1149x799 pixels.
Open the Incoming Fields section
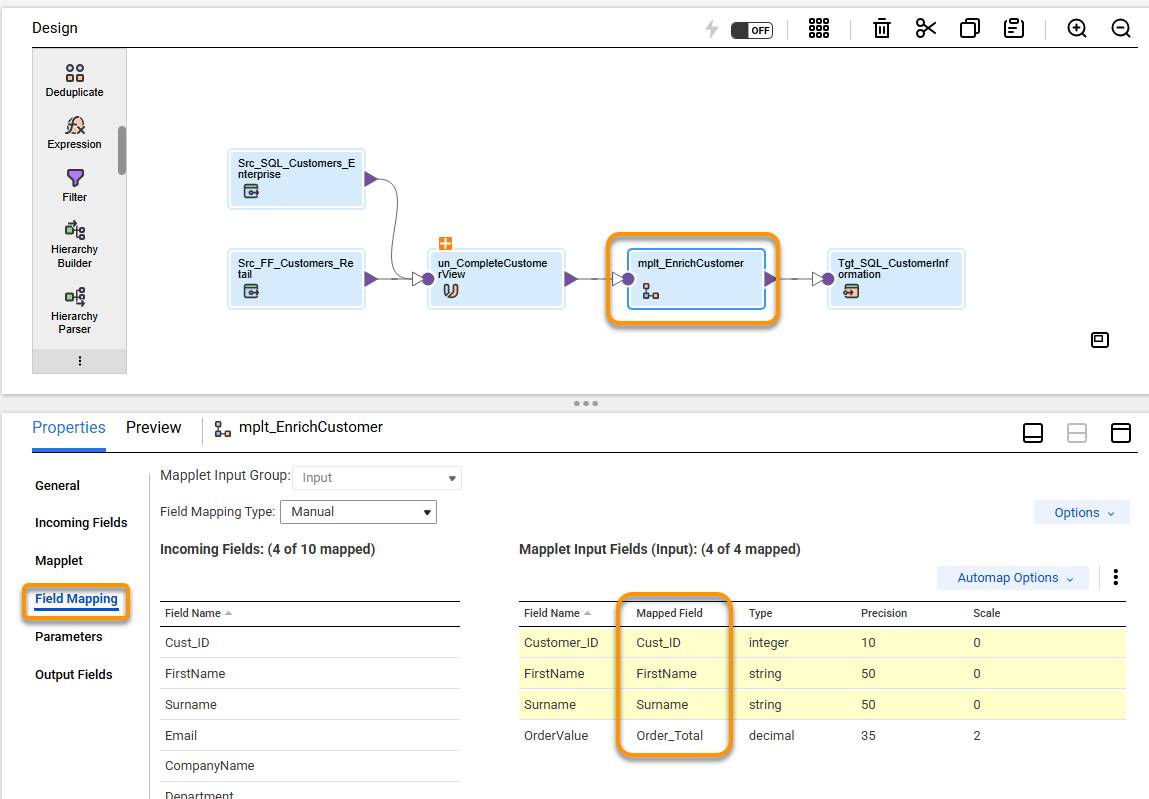pyautogui.click(x=81, y=523)
